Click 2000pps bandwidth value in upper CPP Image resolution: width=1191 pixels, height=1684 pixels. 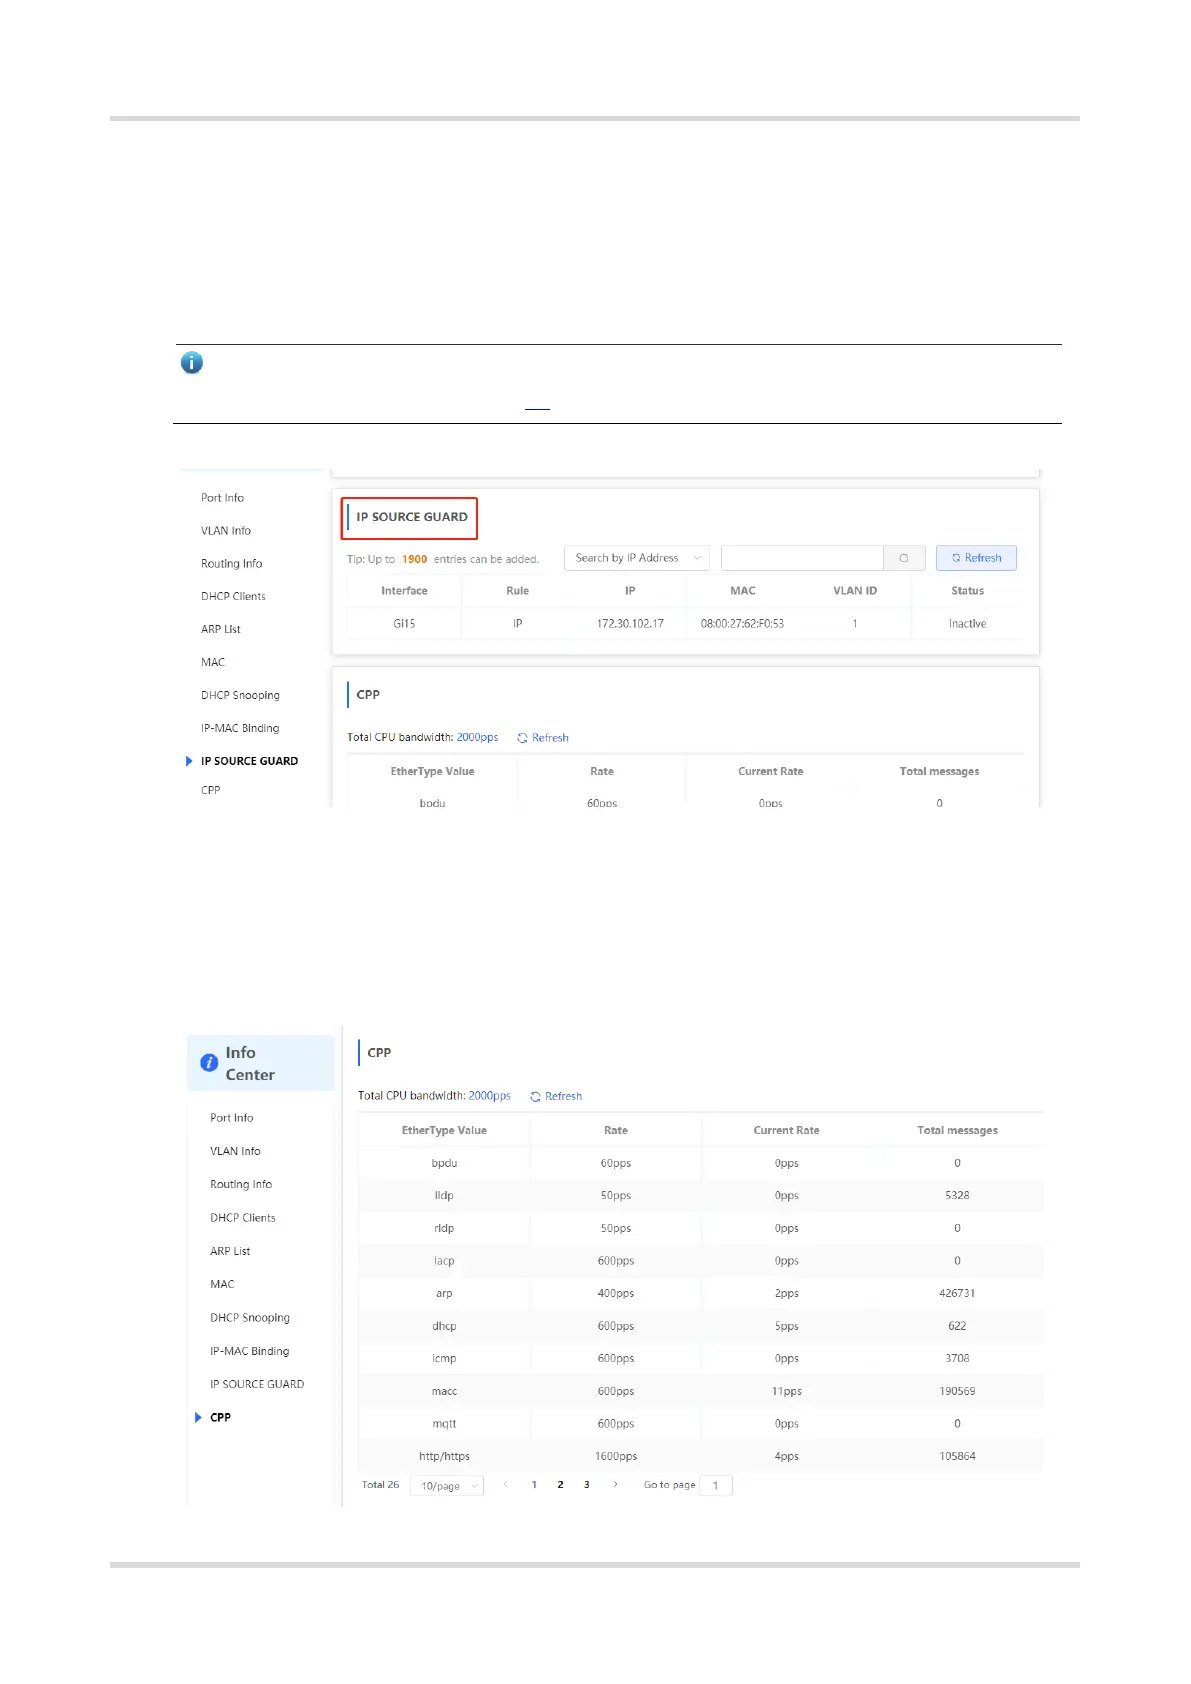pos(477,737)
